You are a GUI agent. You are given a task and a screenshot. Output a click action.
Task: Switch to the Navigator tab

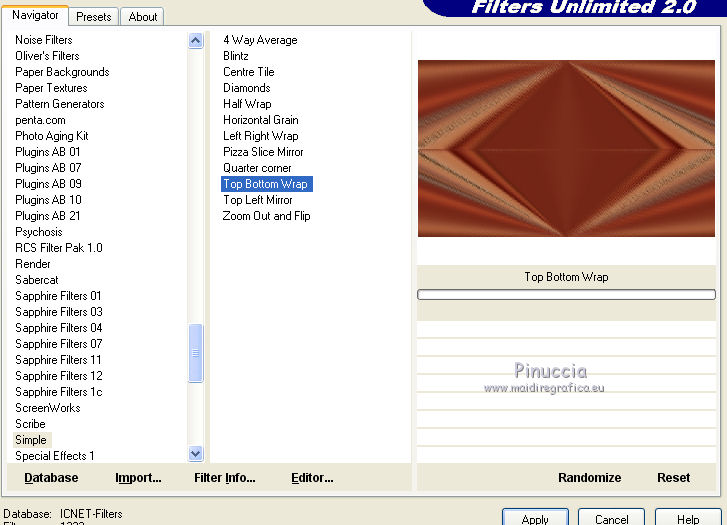pos(35,15)
